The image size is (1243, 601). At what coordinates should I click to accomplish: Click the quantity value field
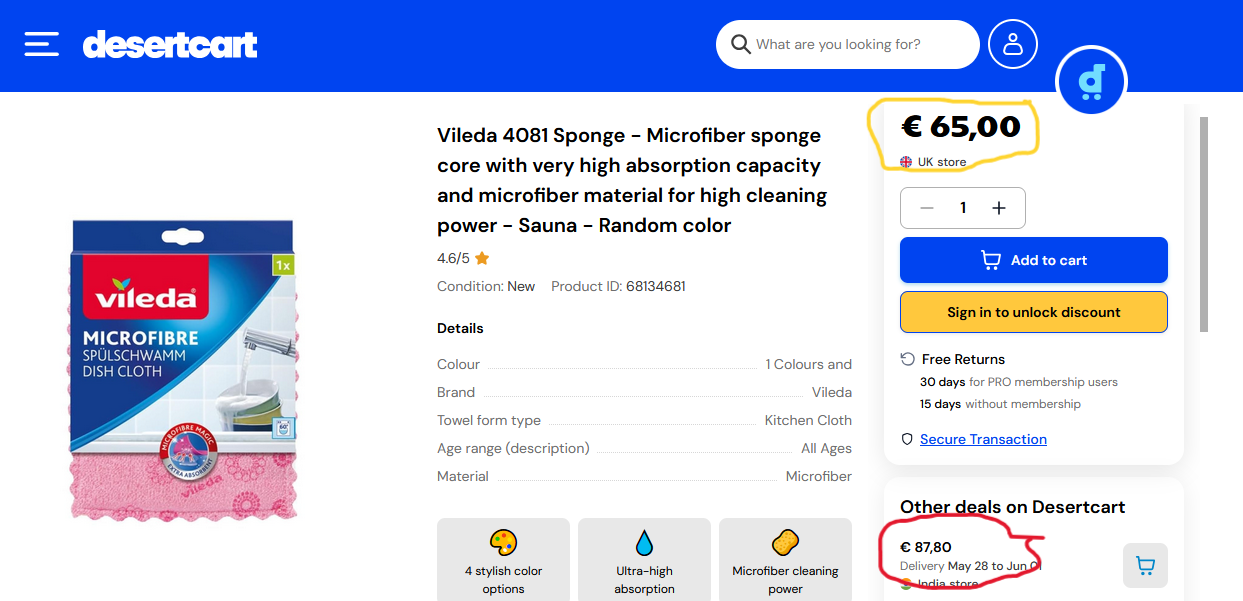pyautogui.click(x=963, y=208)
